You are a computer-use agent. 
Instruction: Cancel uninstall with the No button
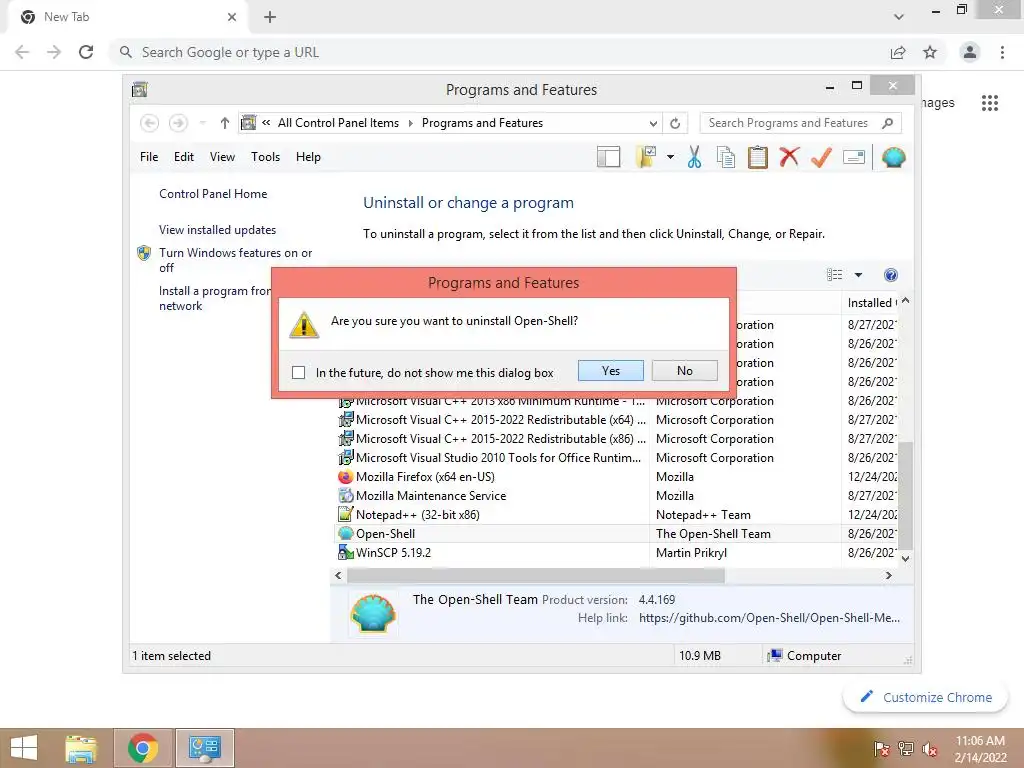coord(684,370)
